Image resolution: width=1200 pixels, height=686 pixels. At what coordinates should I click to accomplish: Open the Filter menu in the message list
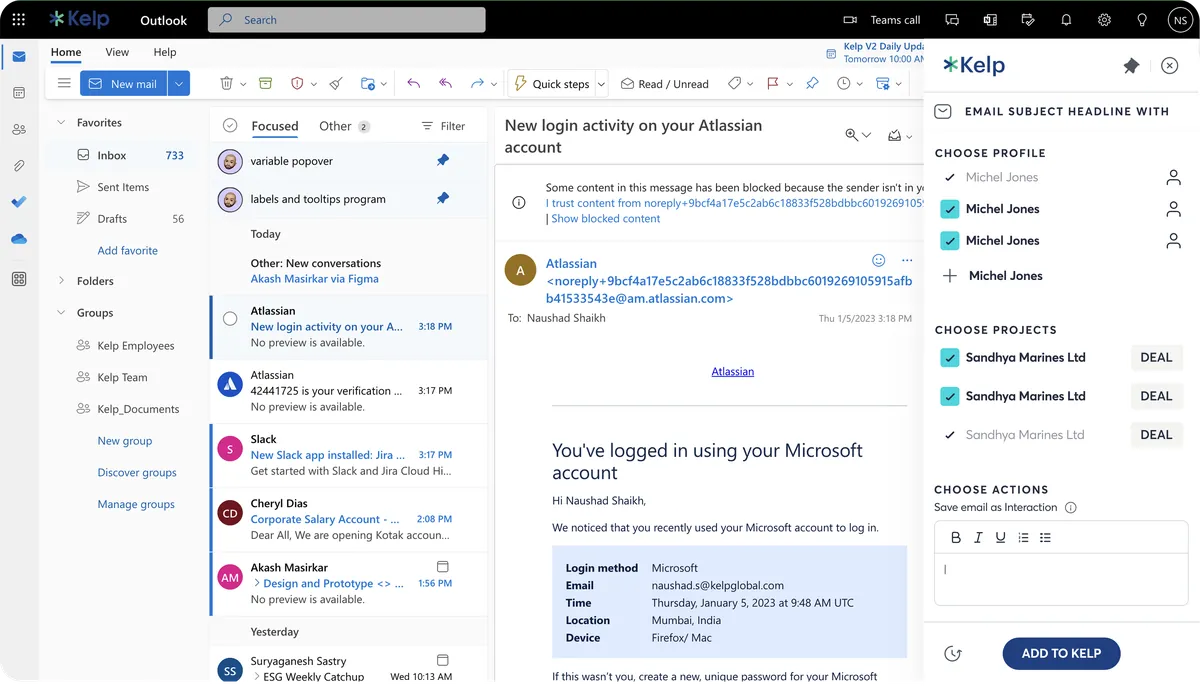[x=443, y=126]
